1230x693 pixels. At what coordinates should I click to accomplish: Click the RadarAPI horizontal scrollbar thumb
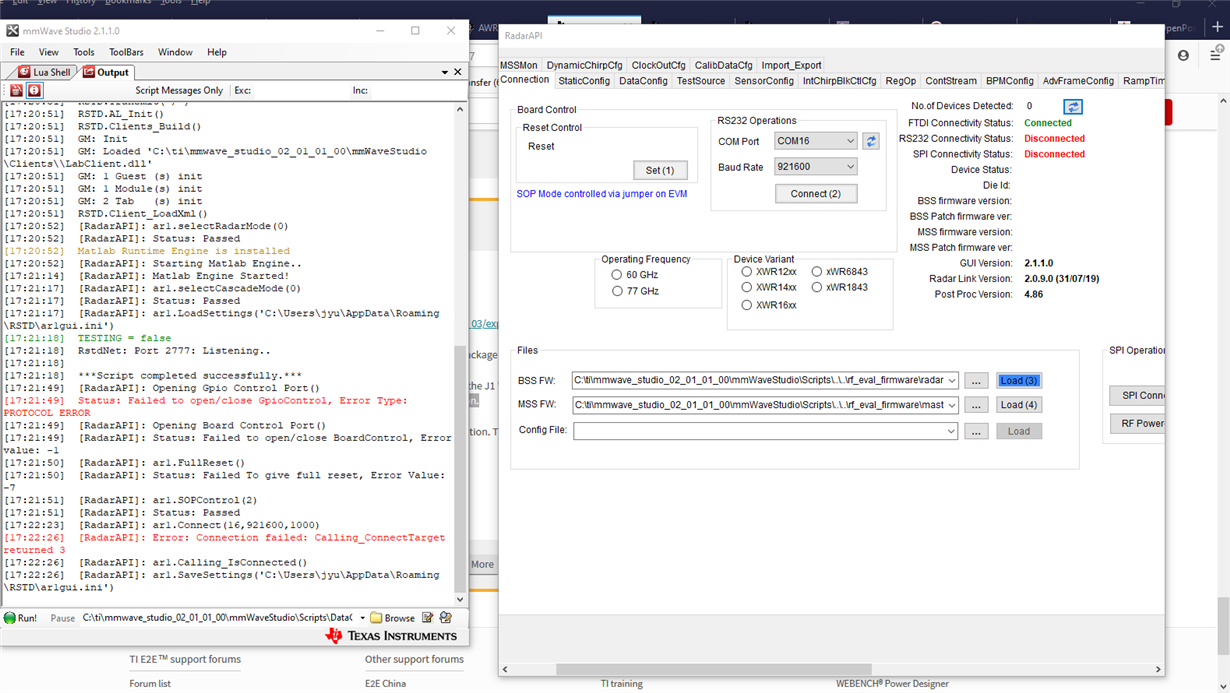point(714,670)
